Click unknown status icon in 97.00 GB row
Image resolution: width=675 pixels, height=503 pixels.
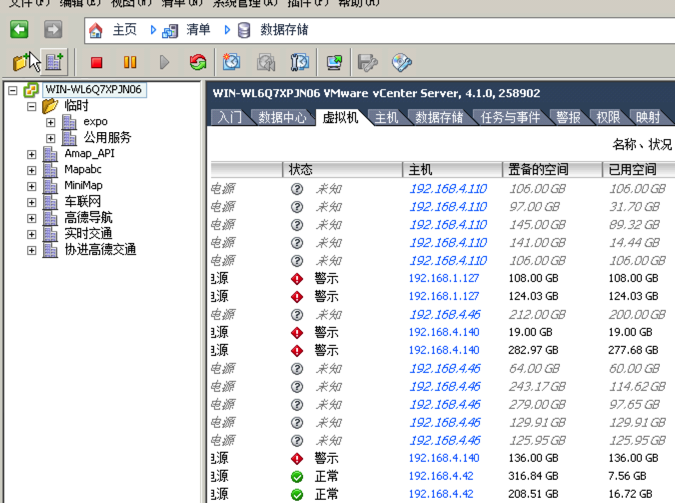[x=297, y=207]
